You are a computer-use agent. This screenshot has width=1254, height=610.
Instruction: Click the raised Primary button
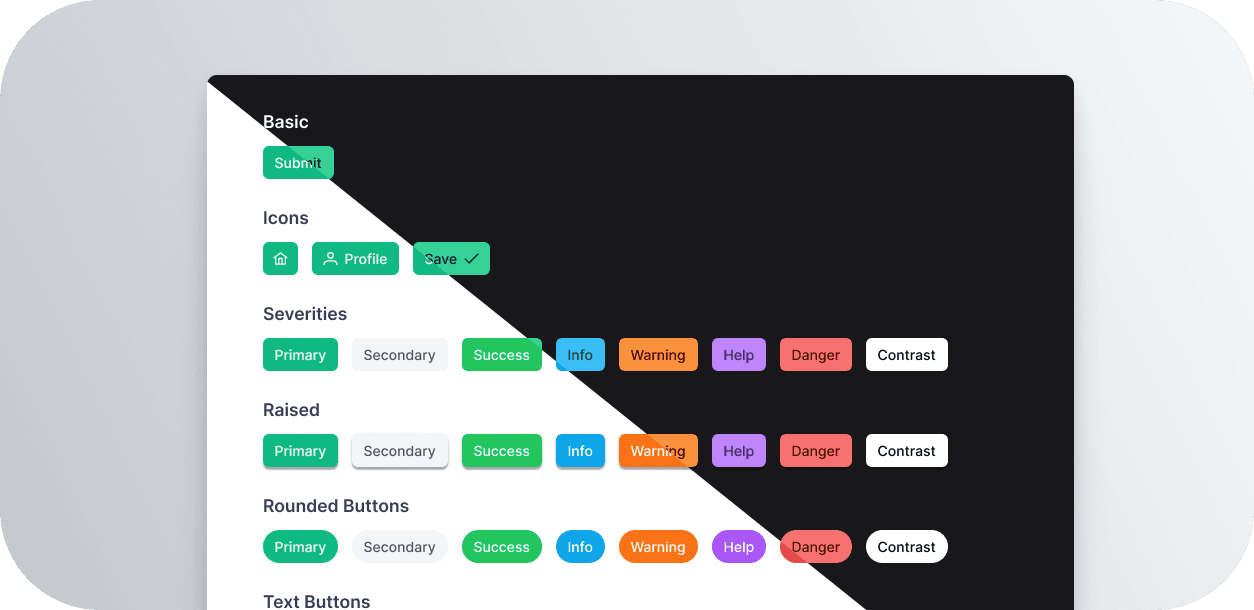point(300,450)
